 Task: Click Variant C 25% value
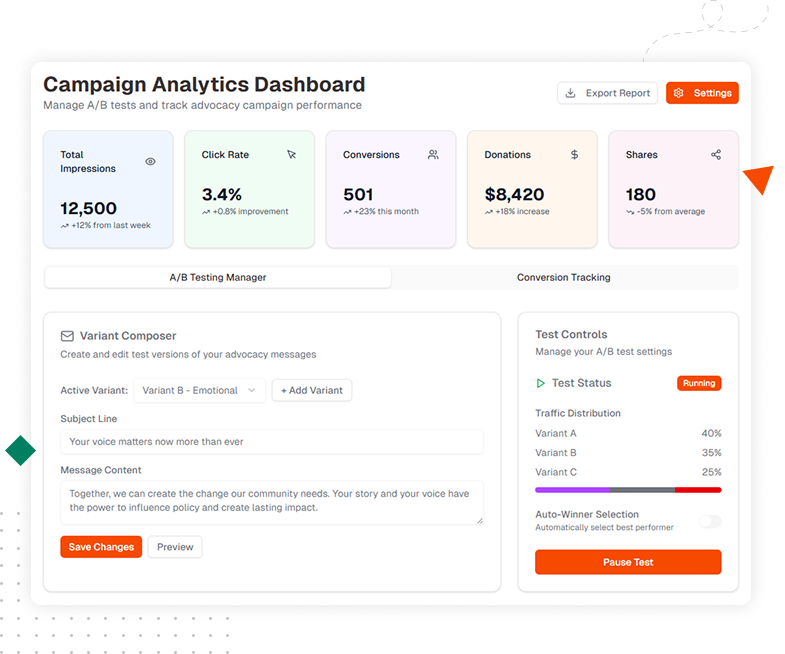[711, 472]
